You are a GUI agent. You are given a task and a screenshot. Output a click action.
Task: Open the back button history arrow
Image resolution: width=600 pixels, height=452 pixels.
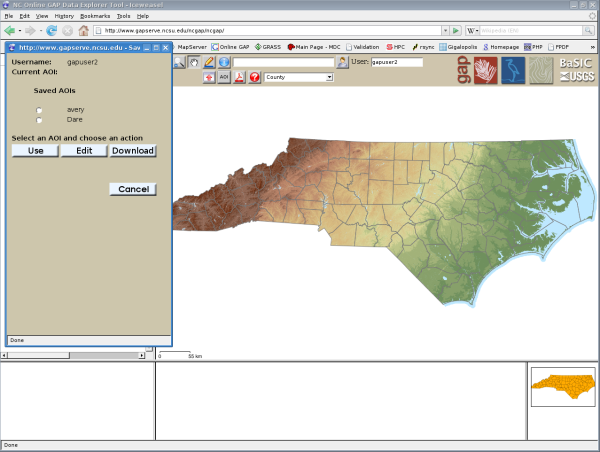point(20,30)
